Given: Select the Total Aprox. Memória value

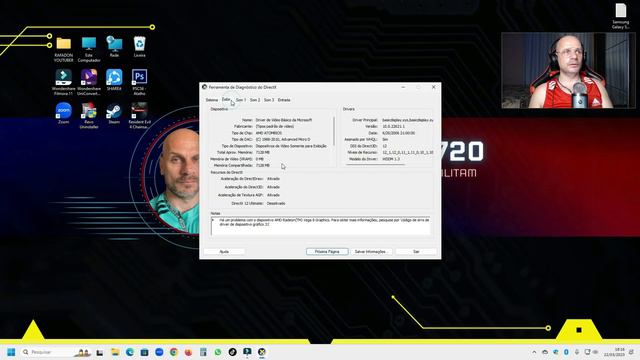Looking at the screenshot, I should (x=262, y=152).
